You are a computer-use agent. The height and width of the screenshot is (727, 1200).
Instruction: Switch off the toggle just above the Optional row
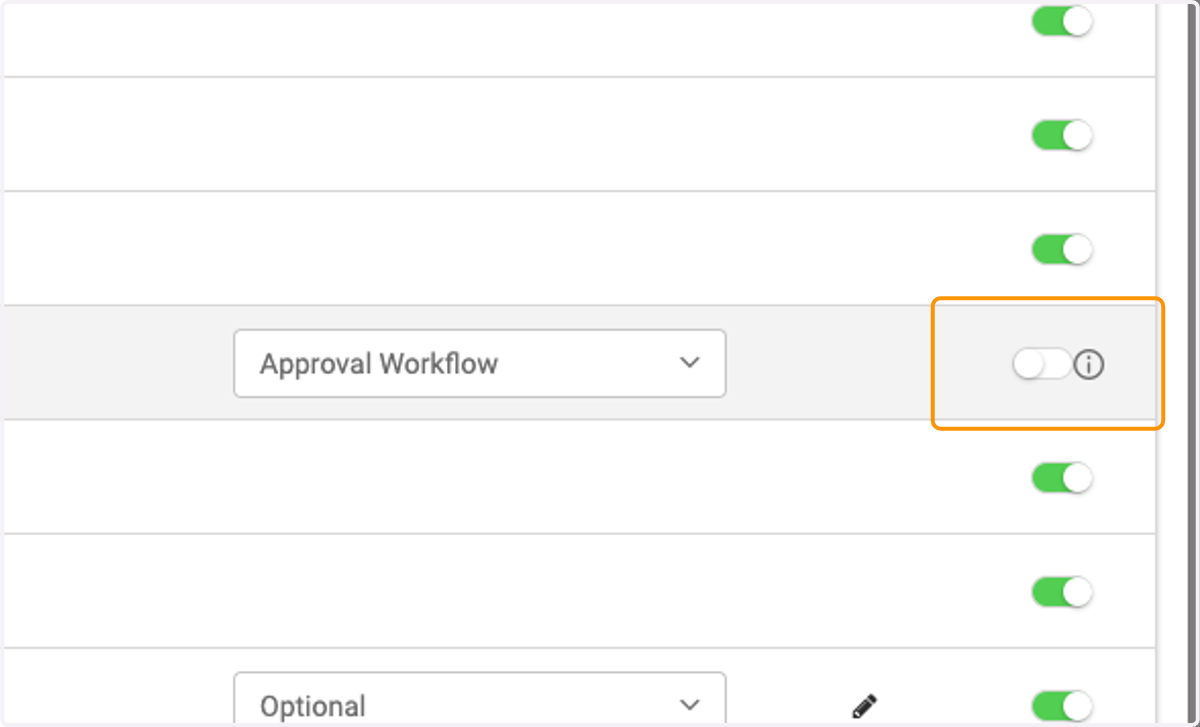(x=1062, y=592)
